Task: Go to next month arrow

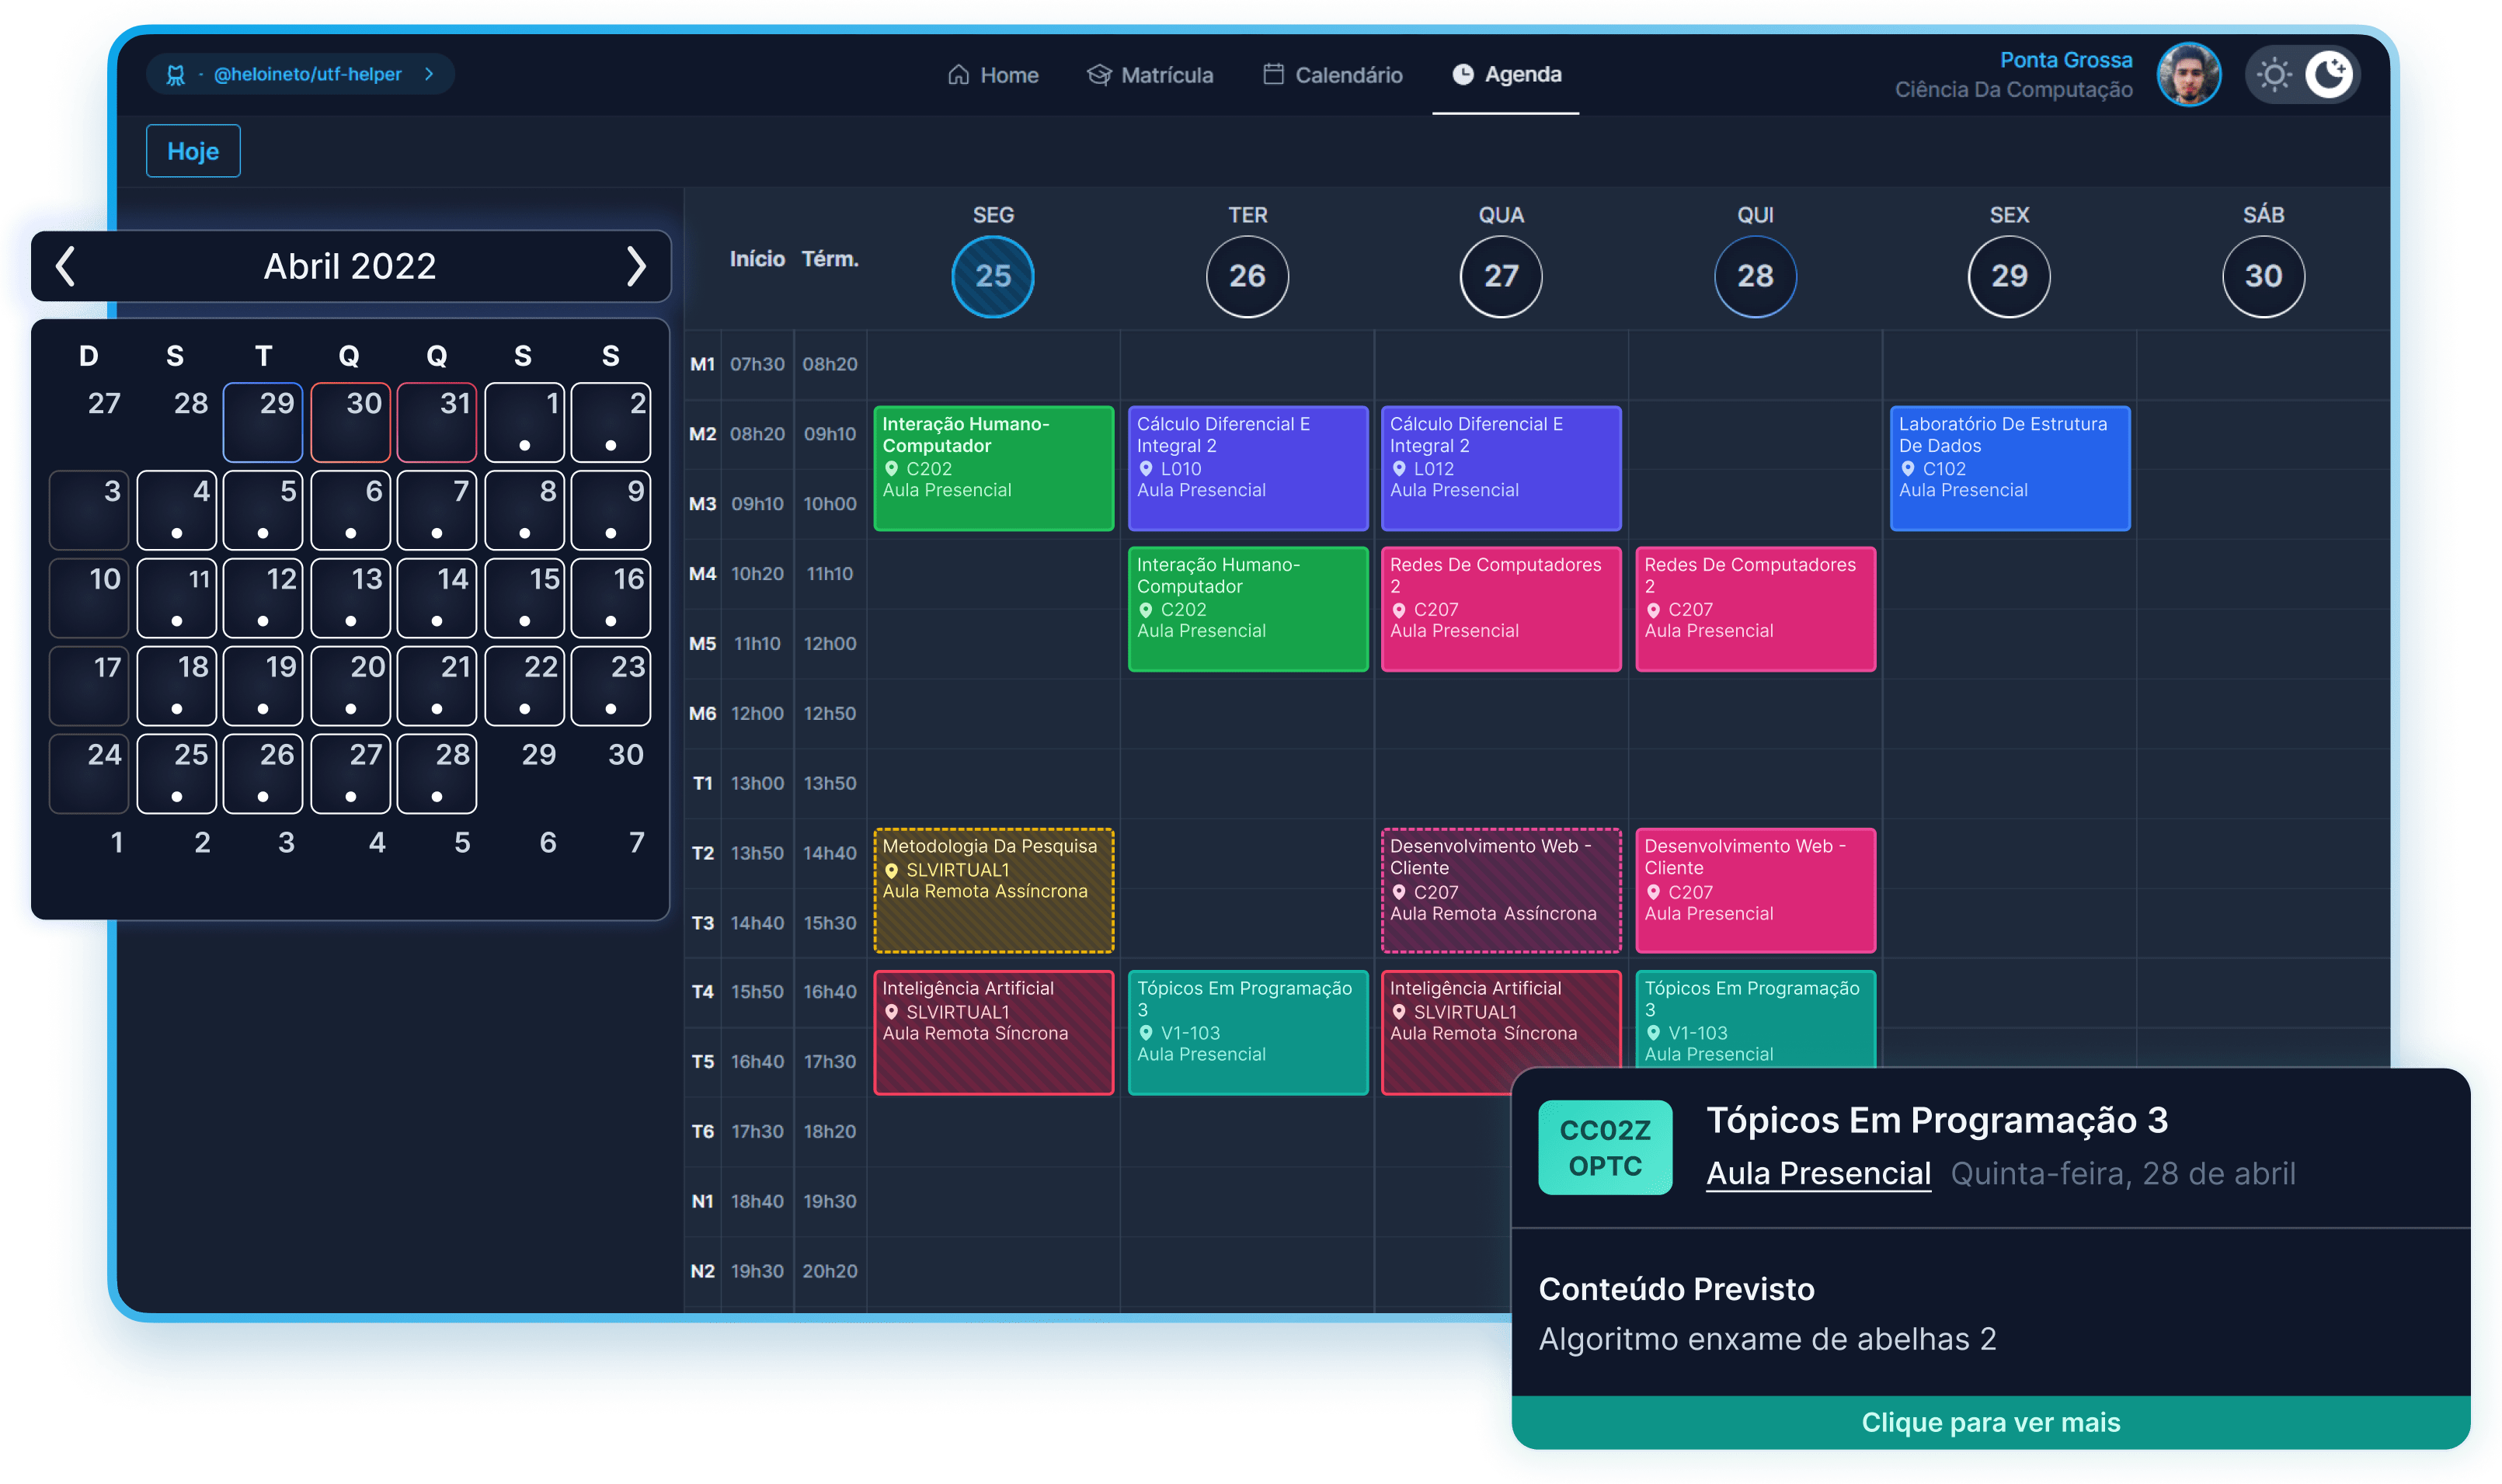Action: tap(636, 266)
